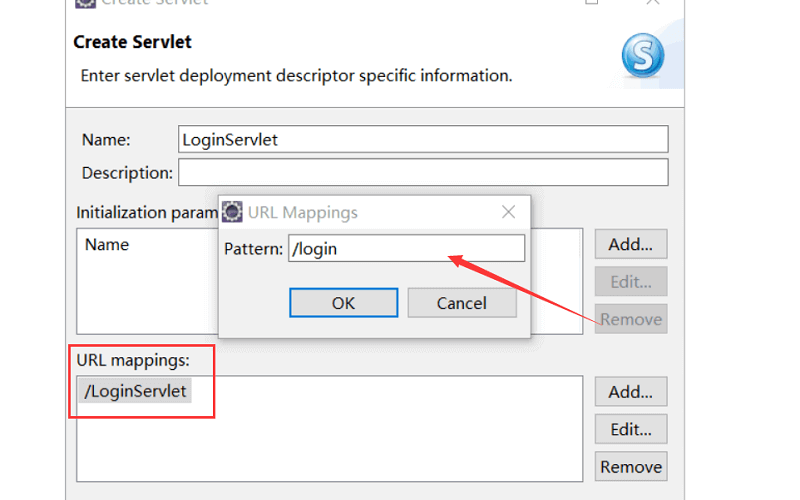Click the servlet wizard globe banner icon
The height and width of the screenshot is (500, 800).
(642, 58)
